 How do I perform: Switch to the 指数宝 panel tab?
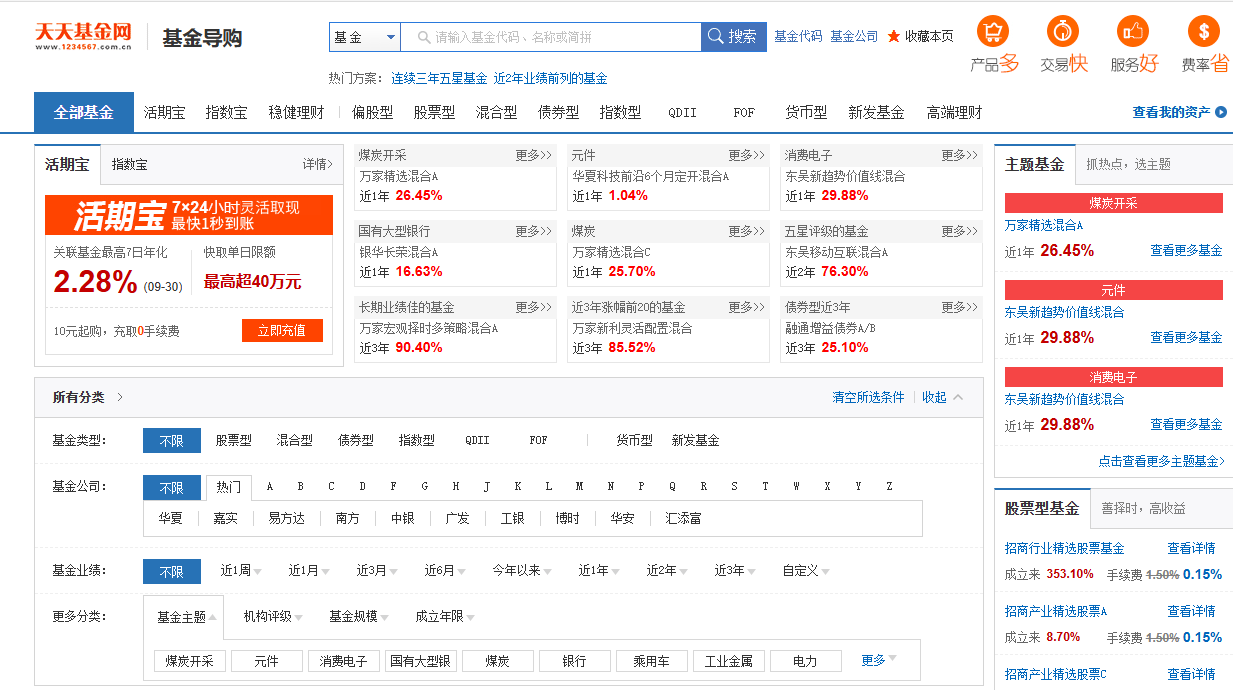pyautogui.click(x=129, y=164)
